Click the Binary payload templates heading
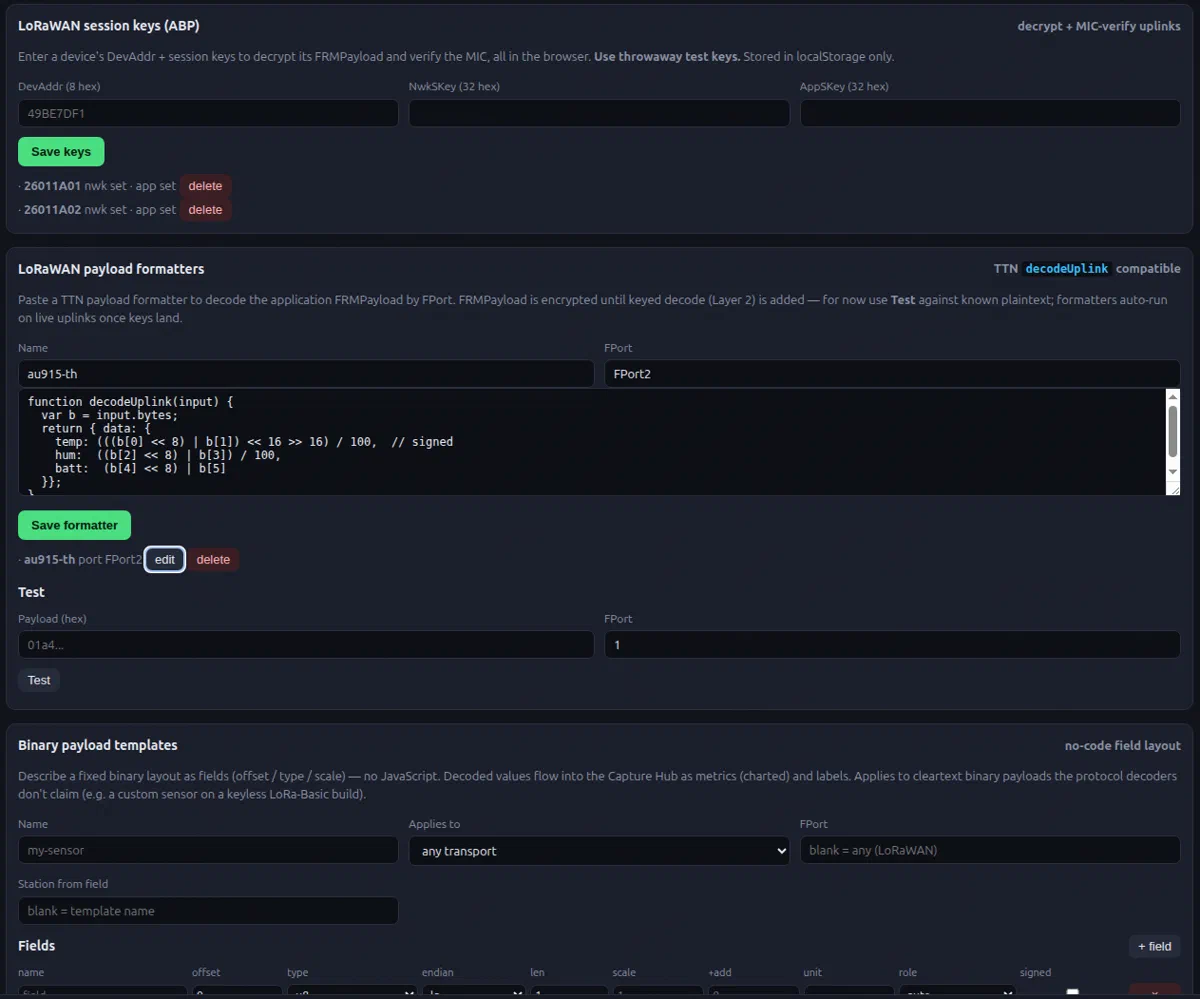Screen dimensions: 1200x999 tap(98, 745)
